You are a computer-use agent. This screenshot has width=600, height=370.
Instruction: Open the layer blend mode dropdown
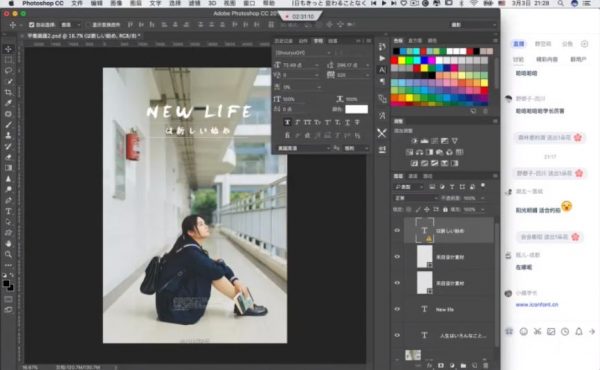(x=416, y=198)
